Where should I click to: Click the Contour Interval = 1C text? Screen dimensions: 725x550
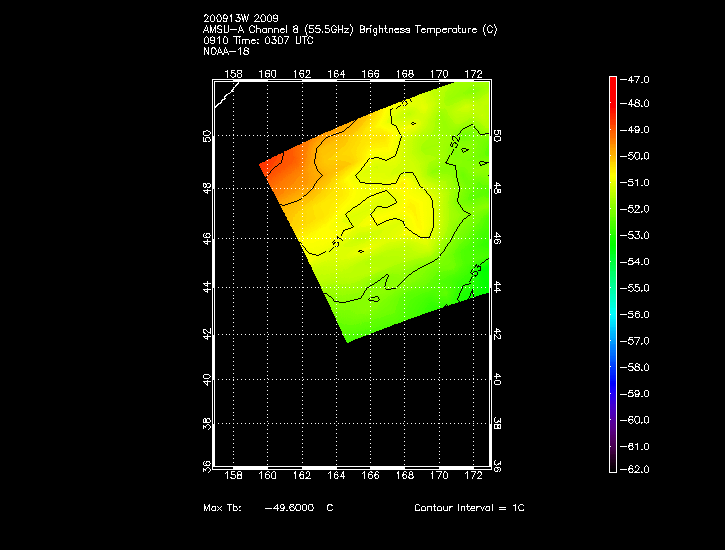[x=469, y=508]
